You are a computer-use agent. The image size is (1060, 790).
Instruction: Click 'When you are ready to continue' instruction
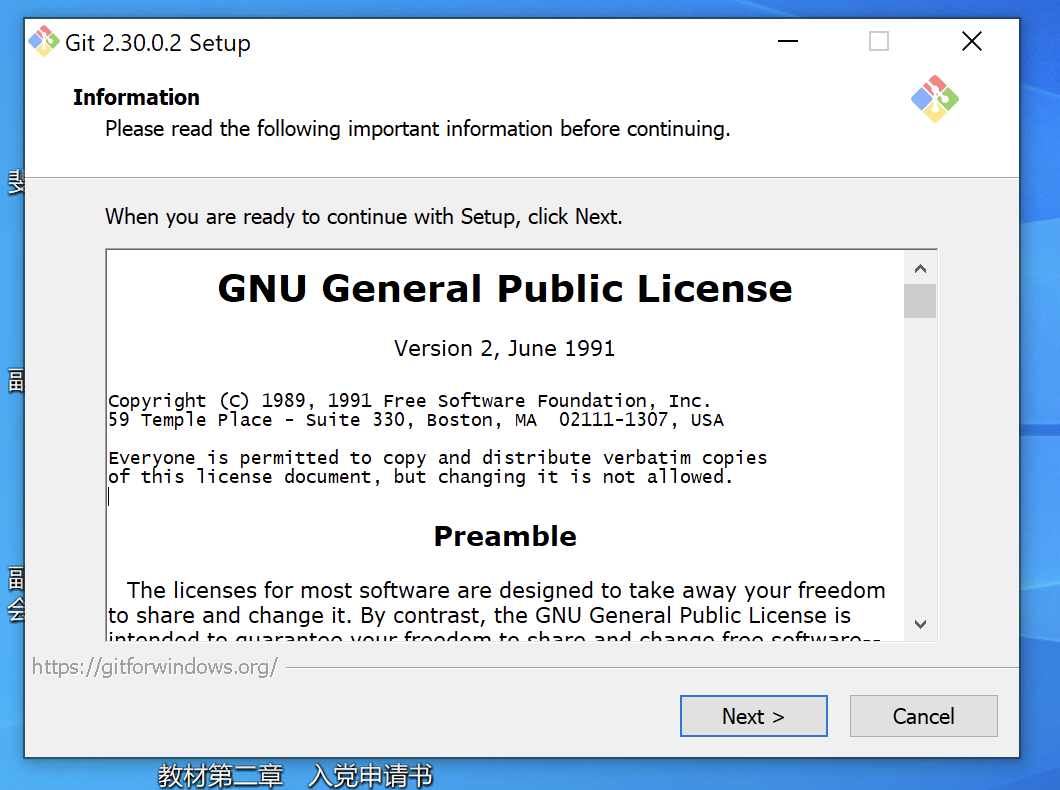[x=364, y=216]
